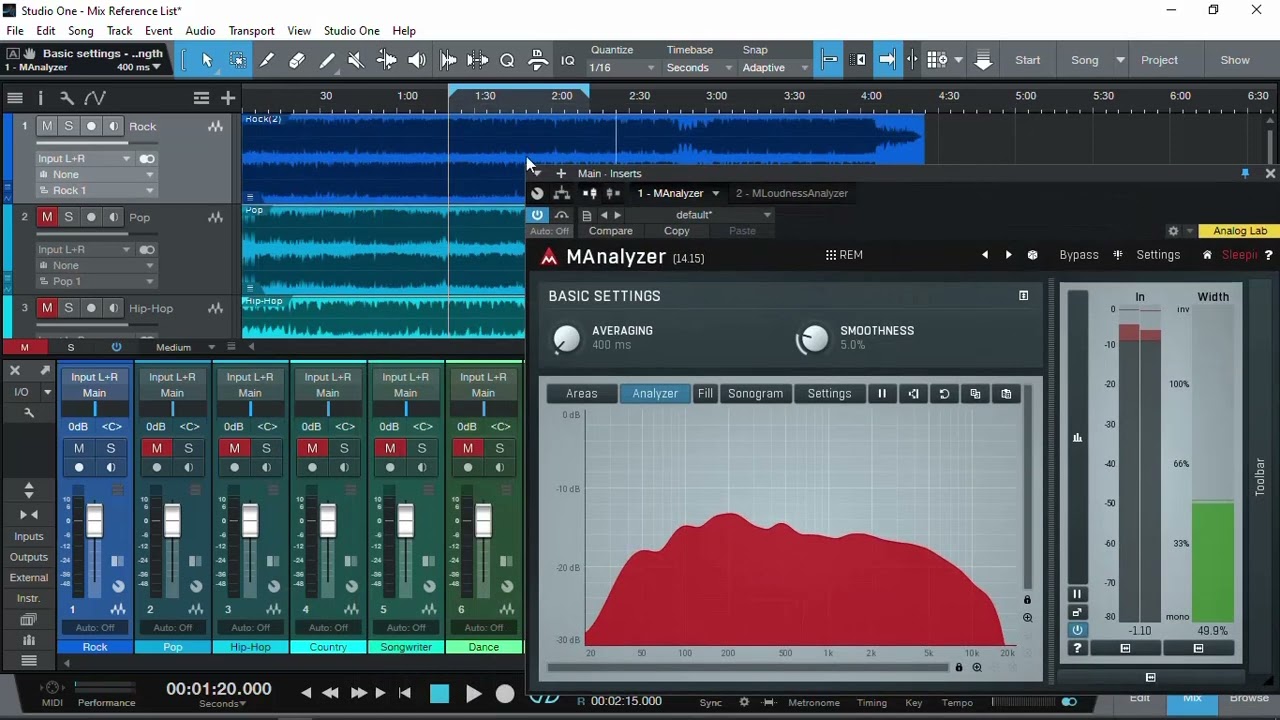Add insert with plus in Main Inserts
This screenshot has width=1280, height=720.
[561, 173]
